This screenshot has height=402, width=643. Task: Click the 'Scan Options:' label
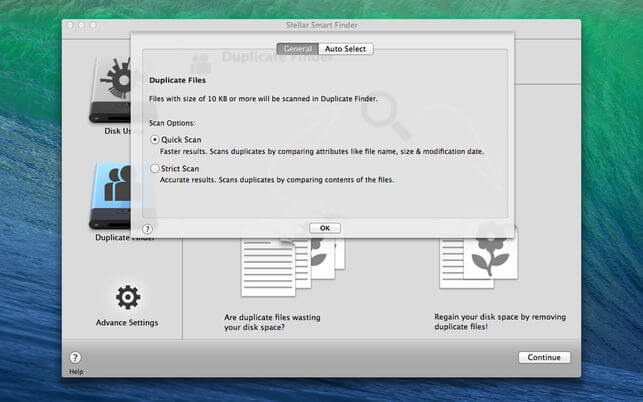(172, 123)
